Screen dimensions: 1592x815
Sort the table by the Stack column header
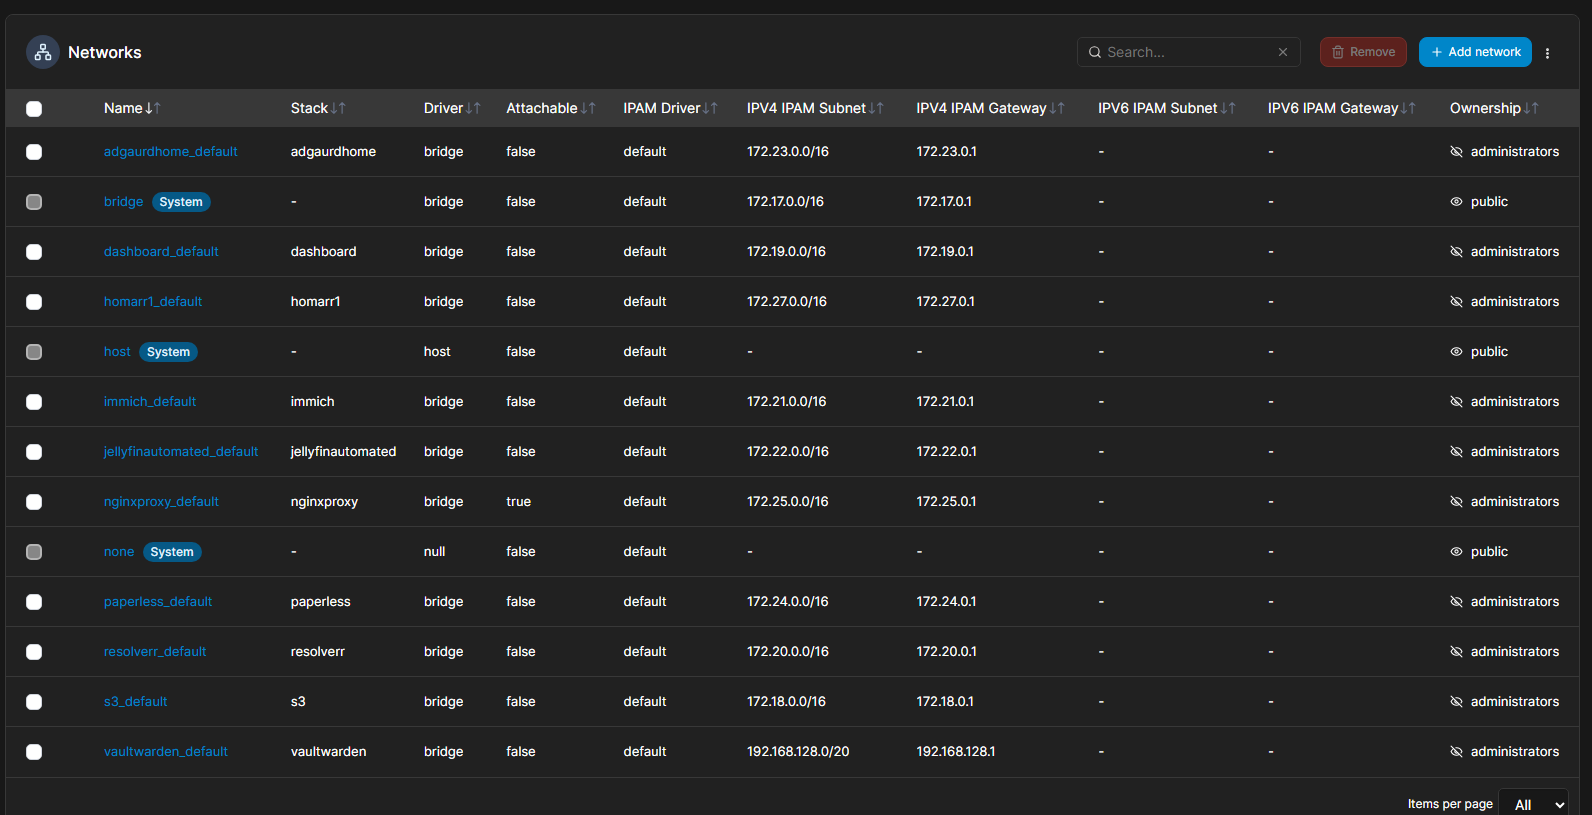pos(310,108)
